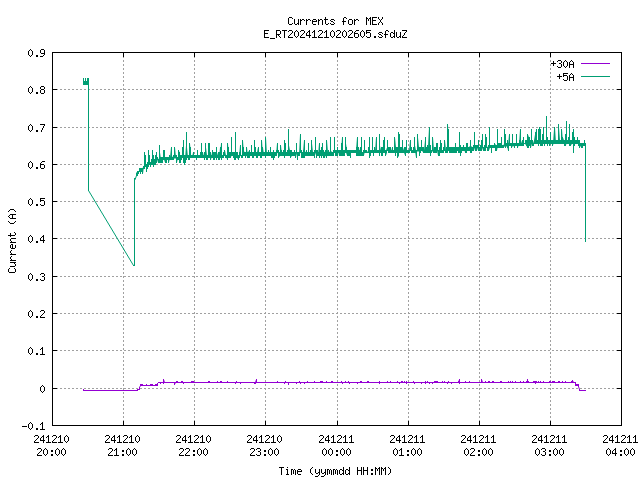Click the chart title 'Currents for MEX'
The image size is (640, 480).
(335, 21)
